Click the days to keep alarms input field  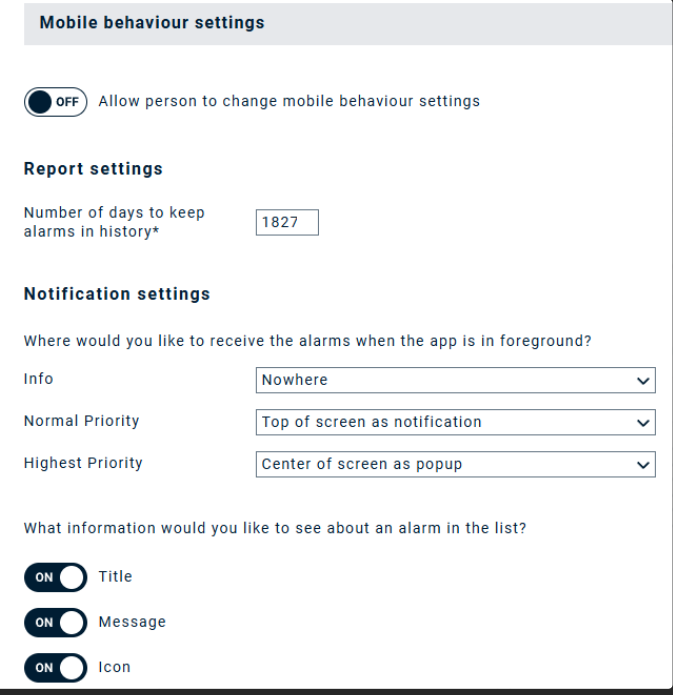287,222
